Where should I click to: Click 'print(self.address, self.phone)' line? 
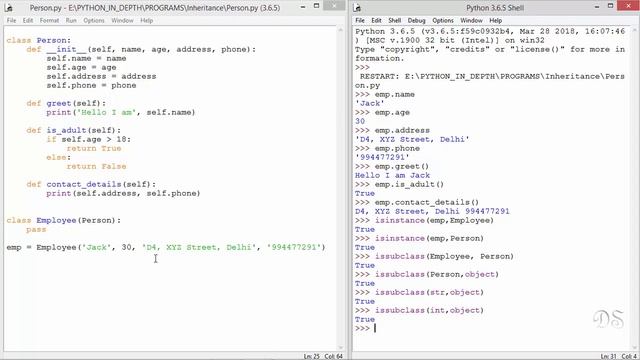[x=123, y=193]
